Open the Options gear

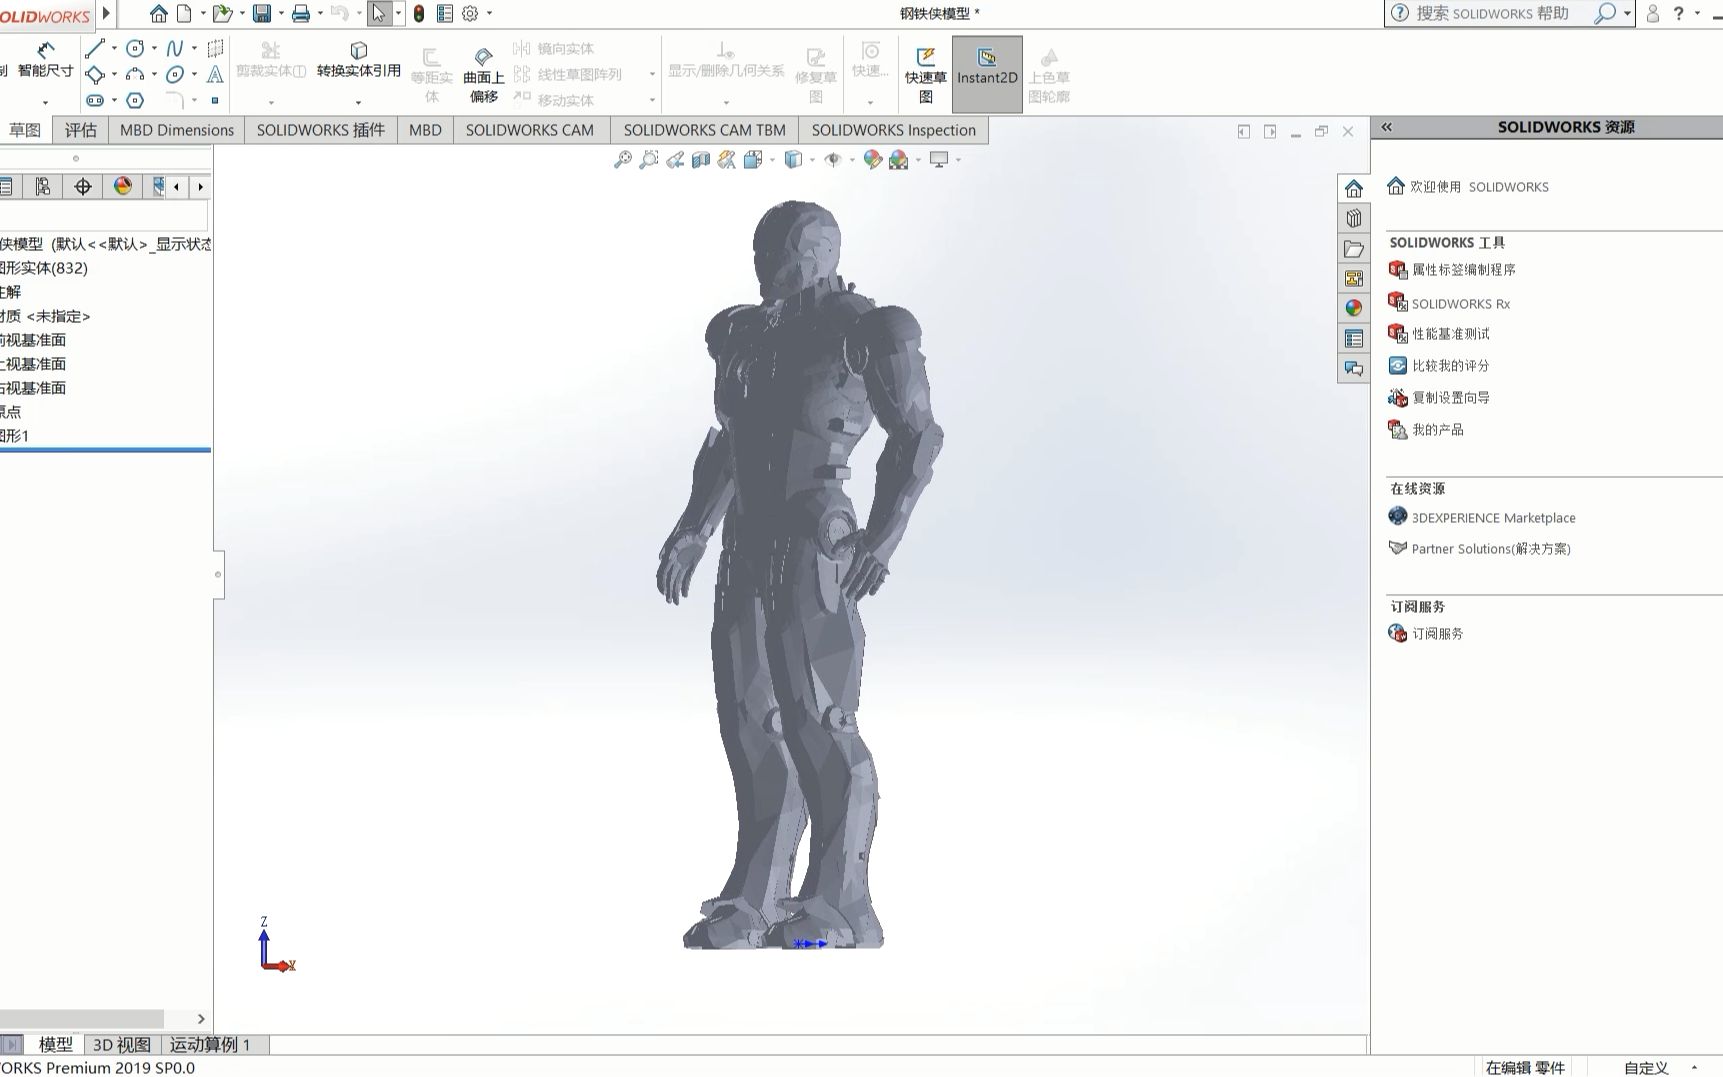coord(470,13)
